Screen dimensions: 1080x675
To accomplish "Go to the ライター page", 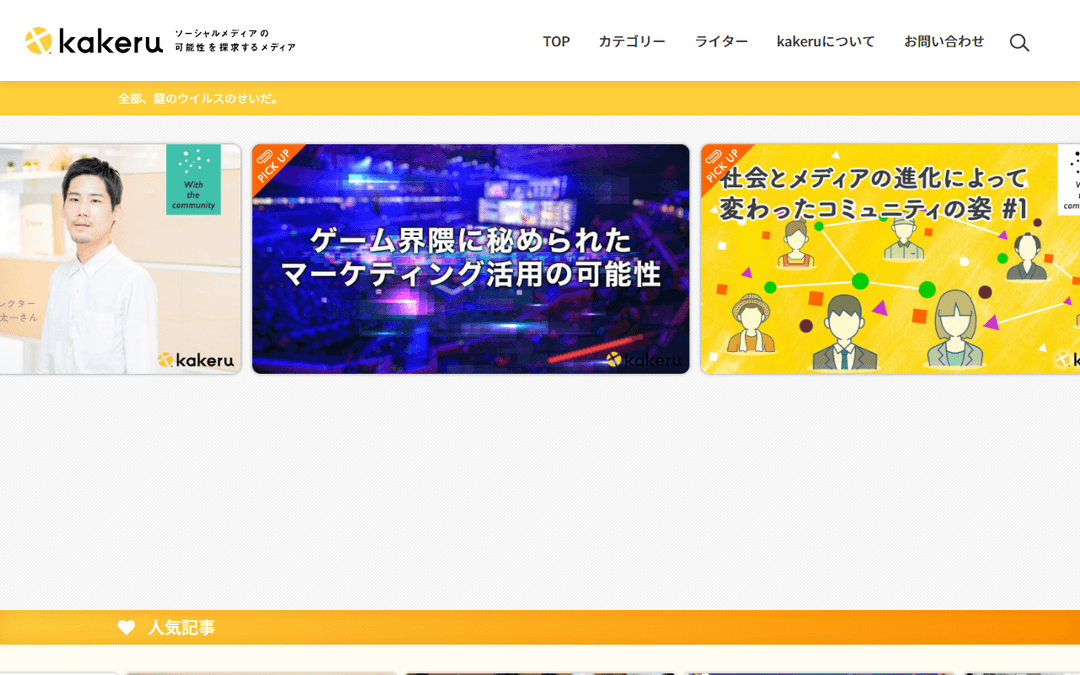I will [721, 41].
